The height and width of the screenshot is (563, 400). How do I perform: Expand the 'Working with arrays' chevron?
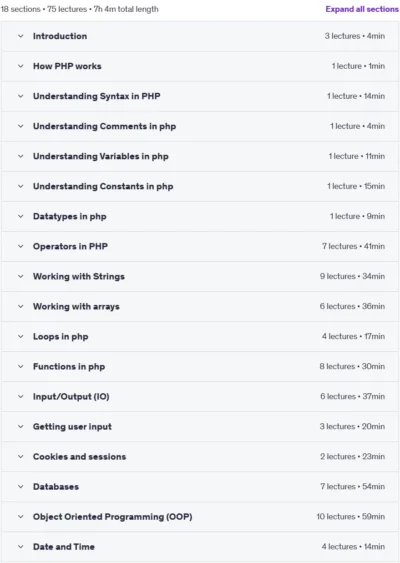tap(21, 306)
